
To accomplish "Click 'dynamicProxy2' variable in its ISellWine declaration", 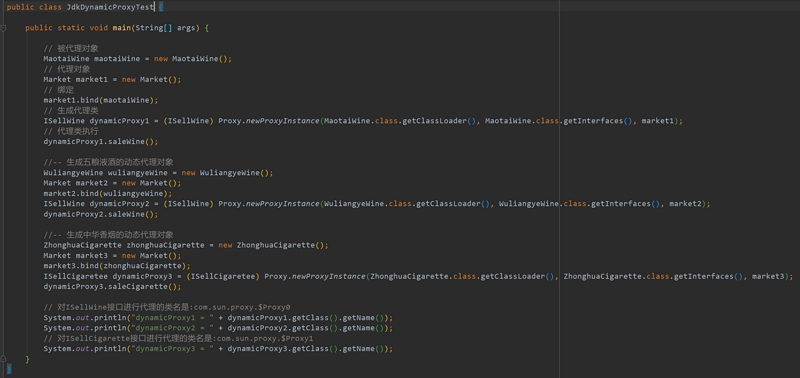I will click(x=119, y=204).
